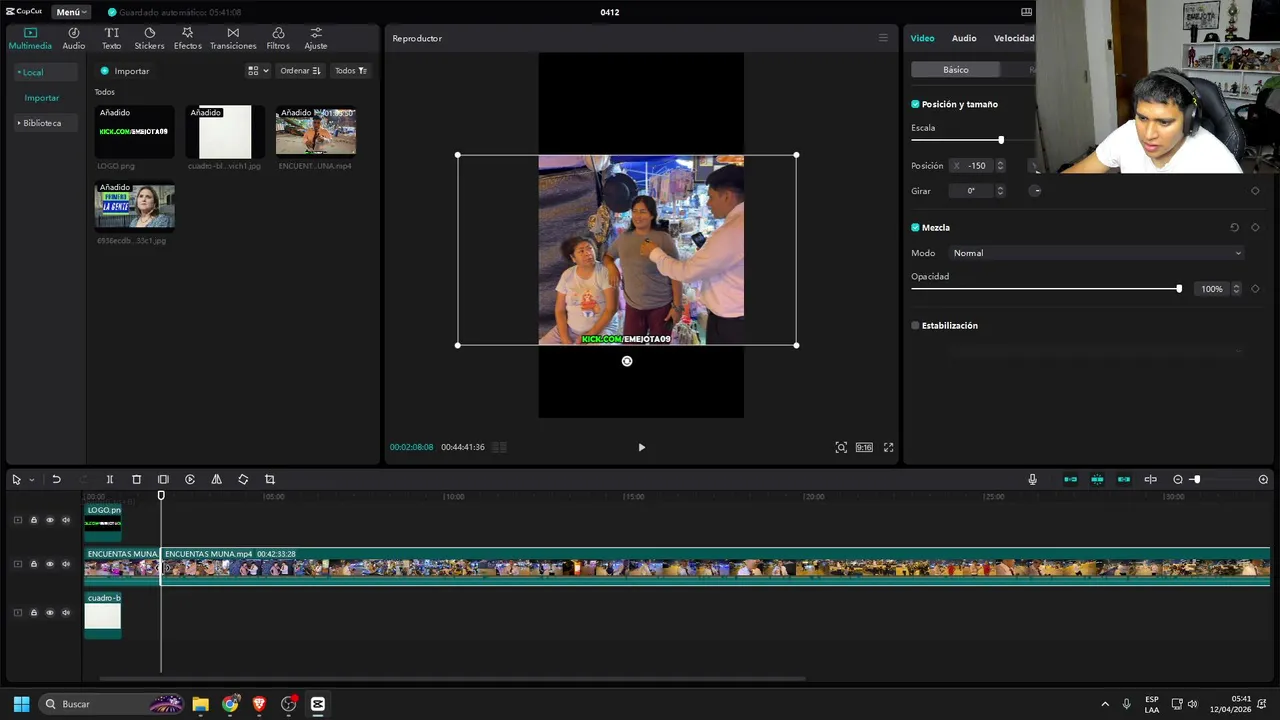Toggle the Mezcla checkbox
Screen dimensions: 1280x720
(915, 228)
